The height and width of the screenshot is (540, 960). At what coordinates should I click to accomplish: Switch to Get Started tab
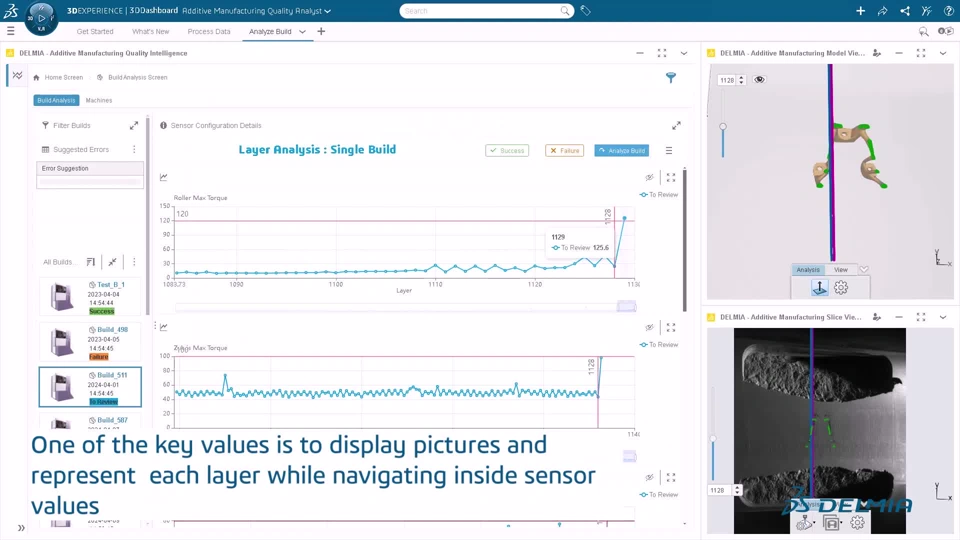[x=95, y=31]
